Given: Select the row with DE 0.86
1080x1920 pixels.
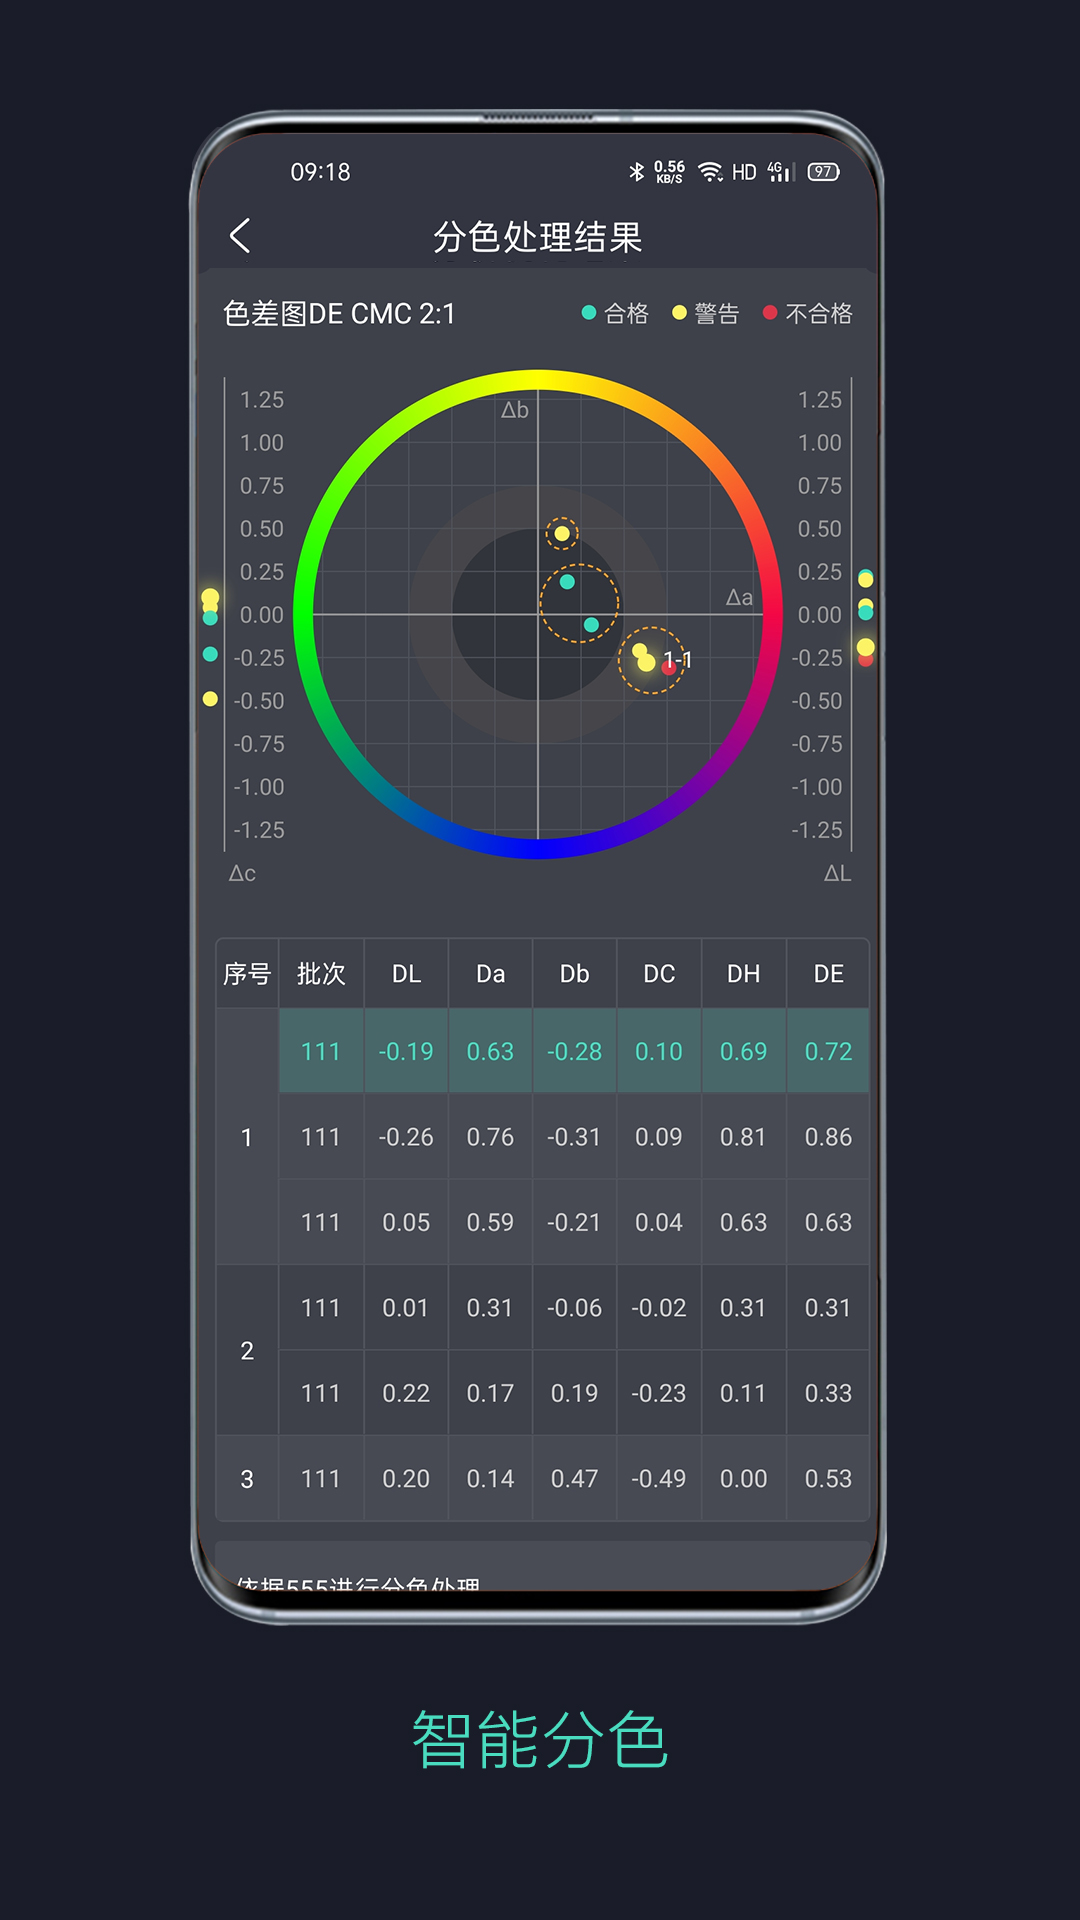Looking at the screenshot, I should (x=574, y=1137).
